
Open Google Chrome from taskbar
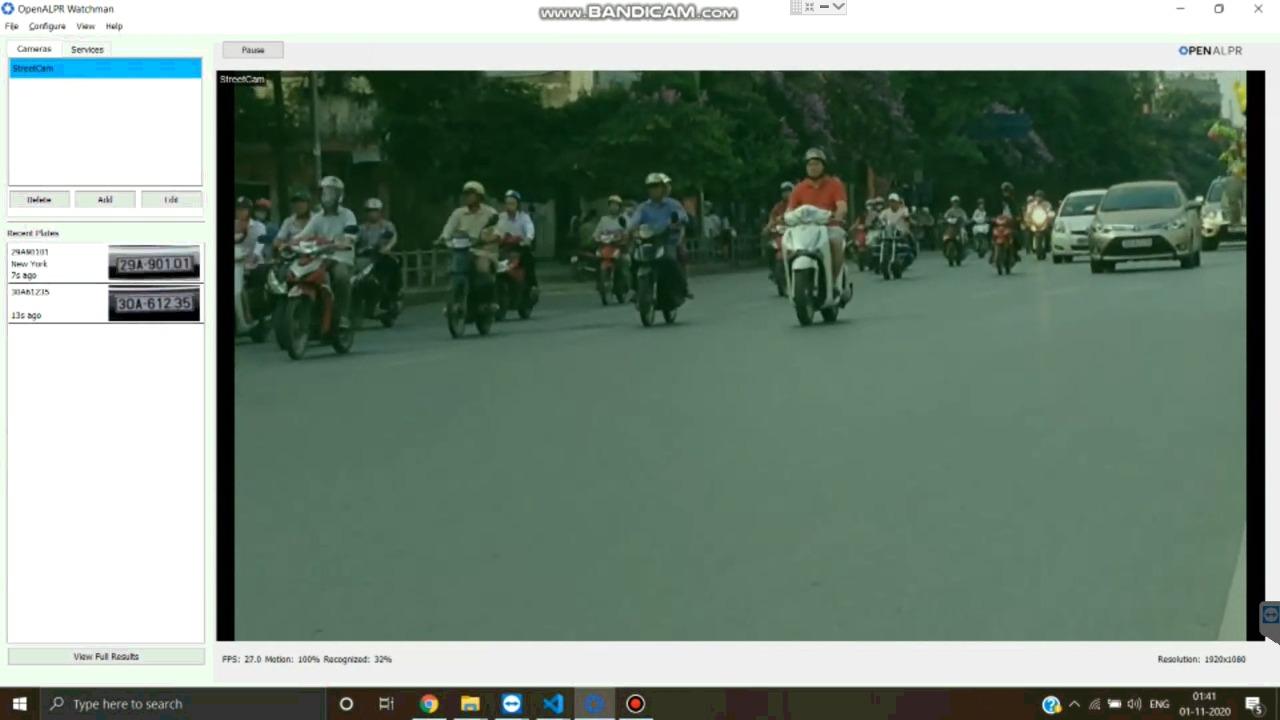(429, 704)
